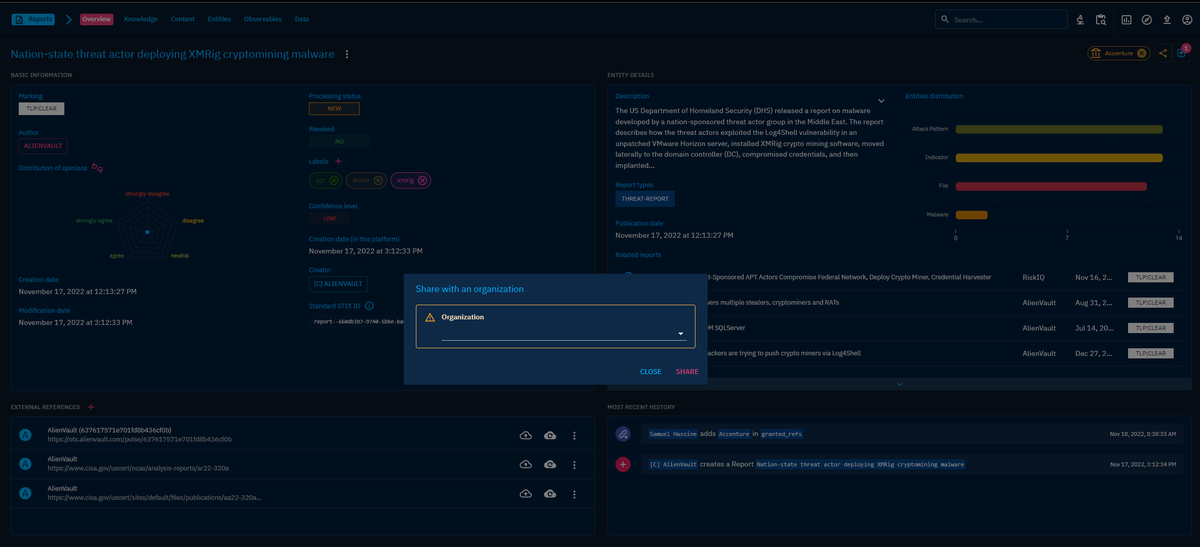Open the custom dashboards chart icon

1126,19
